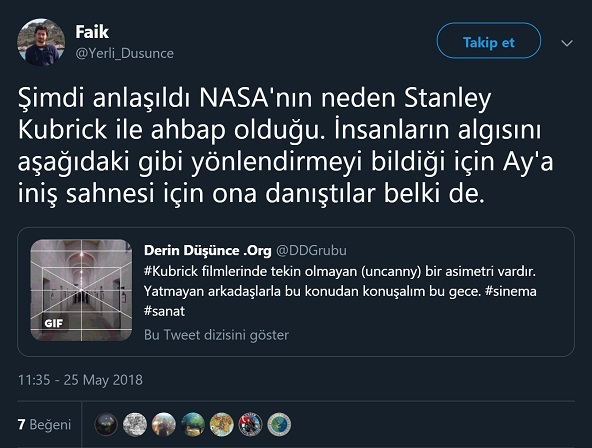Open the #sanat hashtag
Image resolution: width=592 pixels, height=448 pixels.
pos(164,311)
